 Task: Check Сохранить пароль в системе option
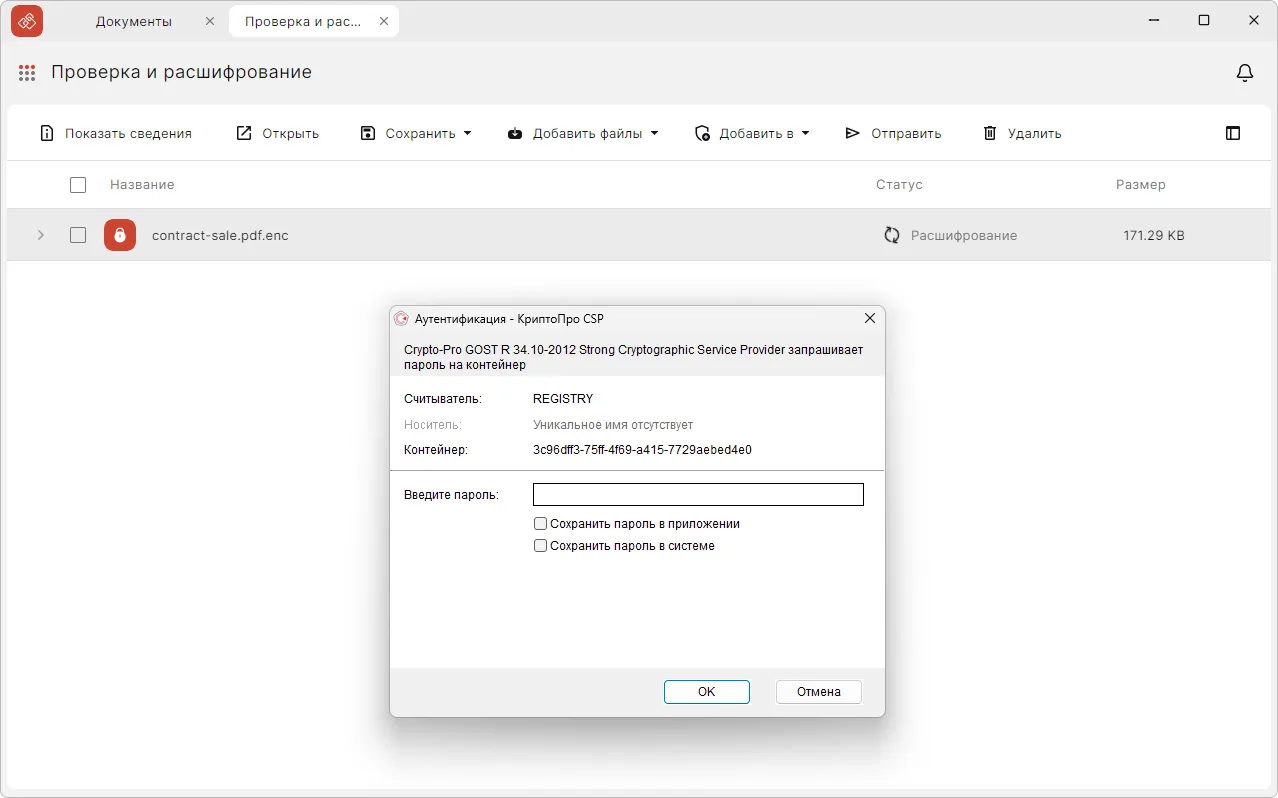(541, 546)
